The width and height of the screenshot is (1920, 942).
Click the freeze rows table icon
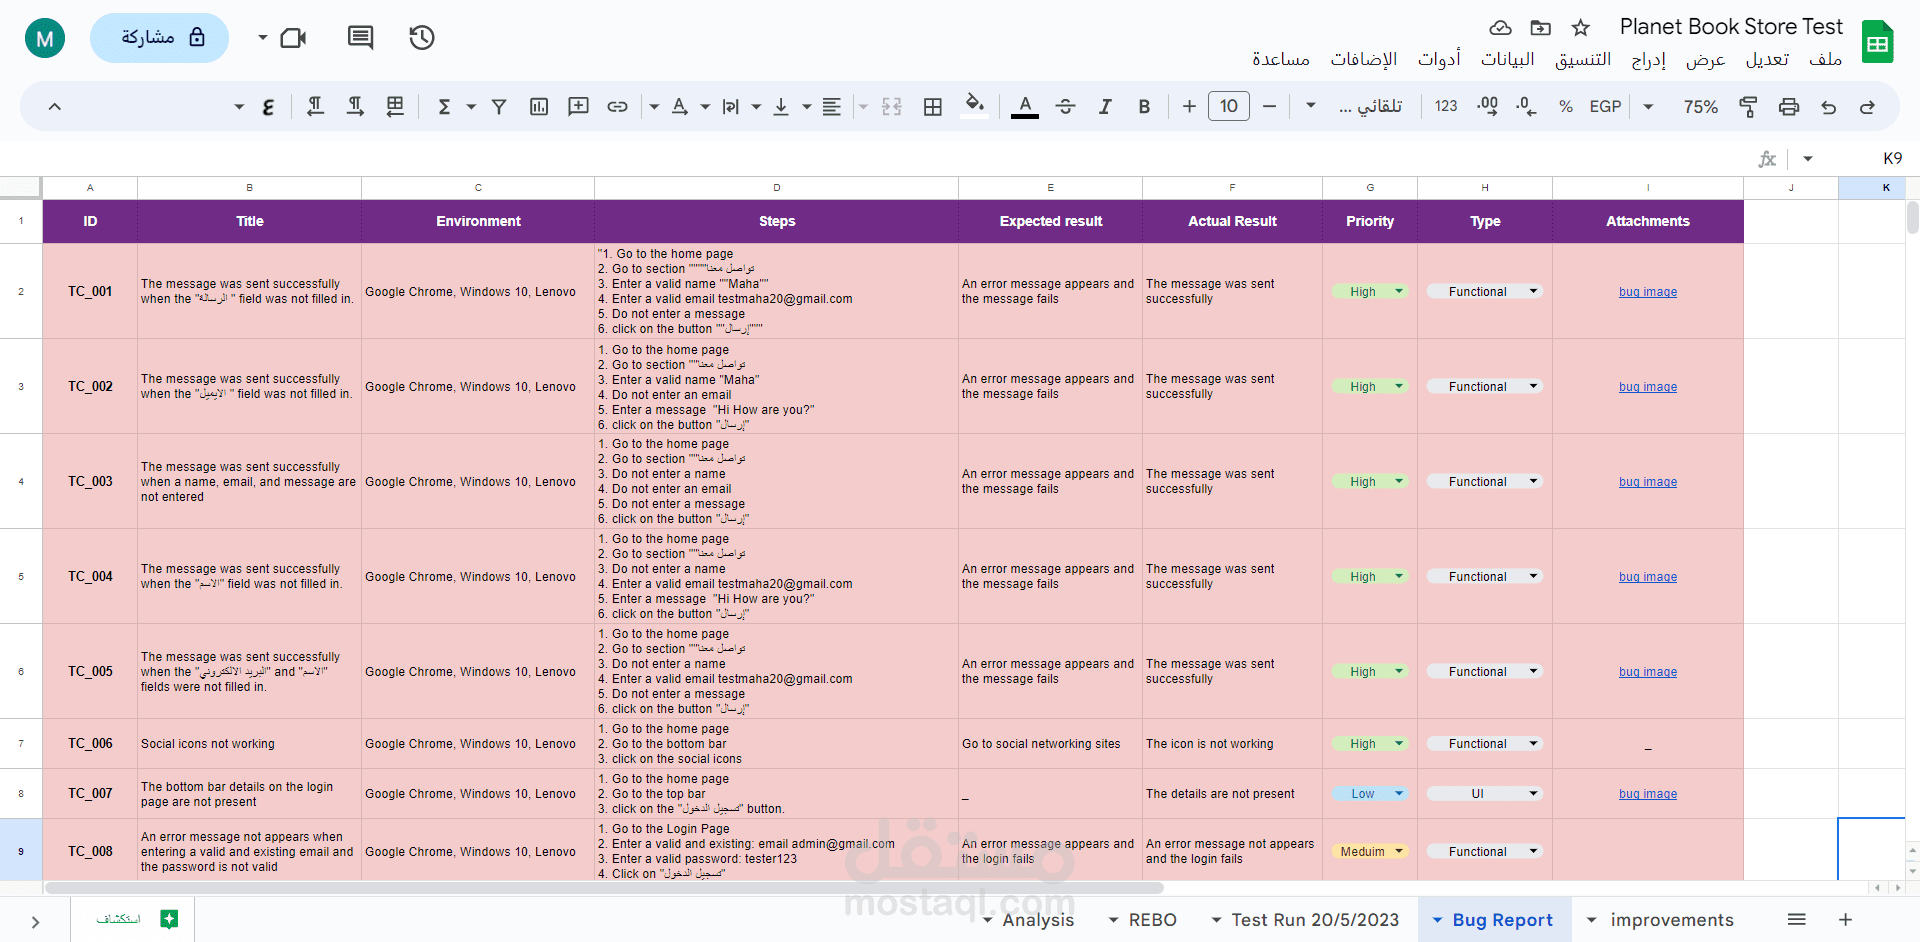tap(395, 106)
